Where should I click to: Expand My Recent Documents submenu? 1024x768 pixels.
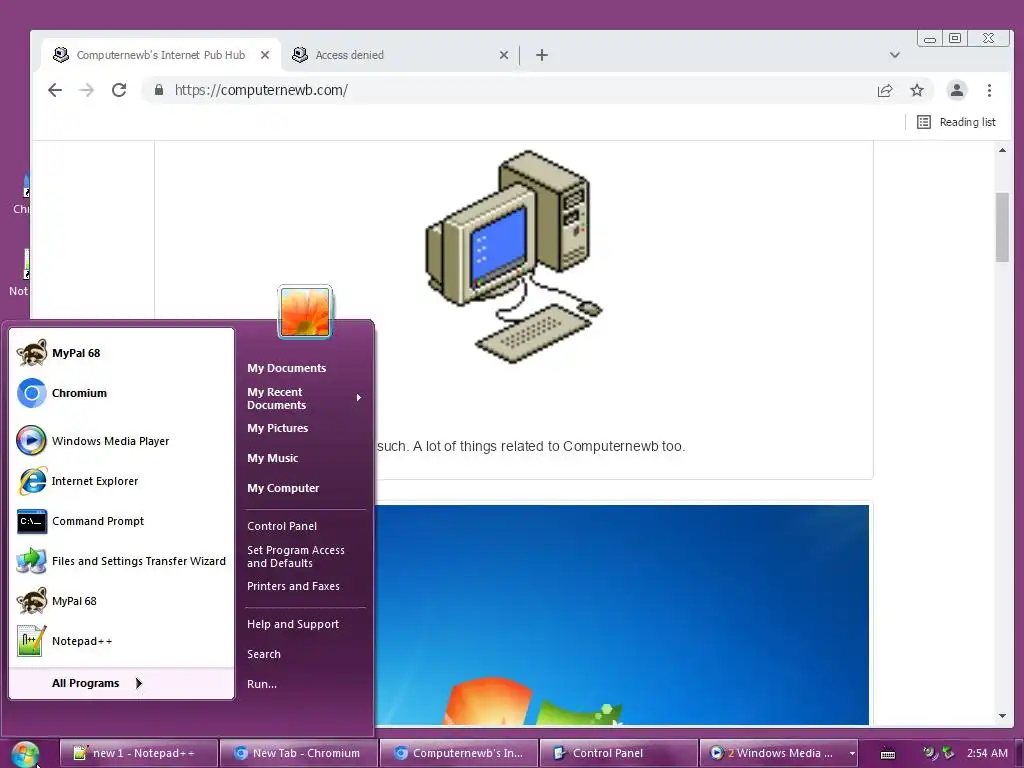pyautogui.click(x=304, y=398)
